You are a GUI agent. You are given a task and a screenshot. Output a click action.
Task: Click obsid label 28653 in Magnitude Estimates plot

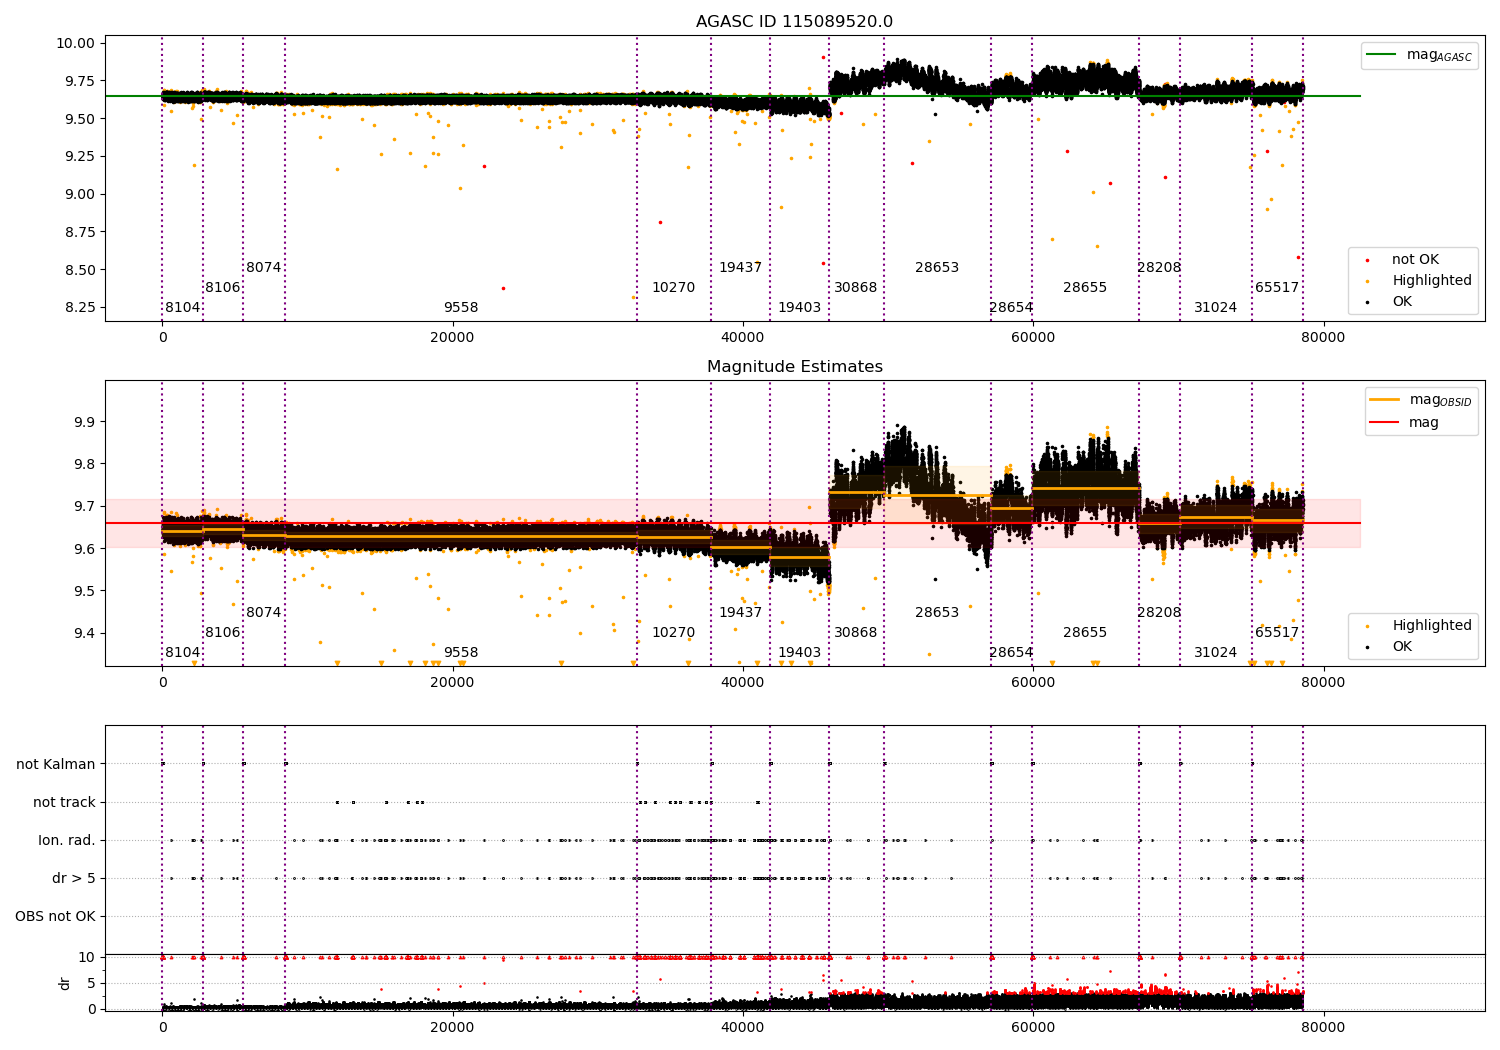click(x=937, y=613)
